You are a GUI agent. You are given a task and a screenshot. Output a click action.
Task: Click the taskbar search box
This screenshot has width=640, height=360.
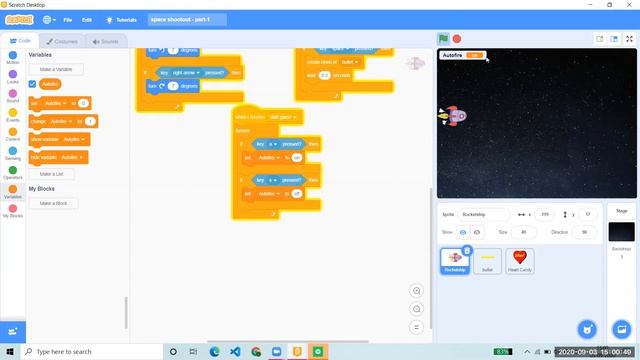pyautogui.click(x=91, y=351)
